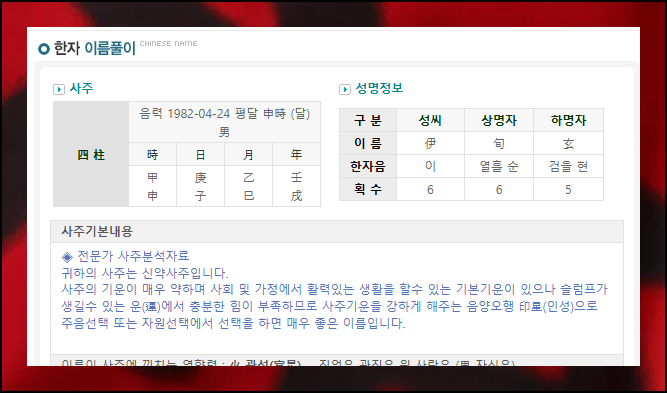Click the 열흘 순 reading cell
667x393 pixels.
(x=499, y=166)
